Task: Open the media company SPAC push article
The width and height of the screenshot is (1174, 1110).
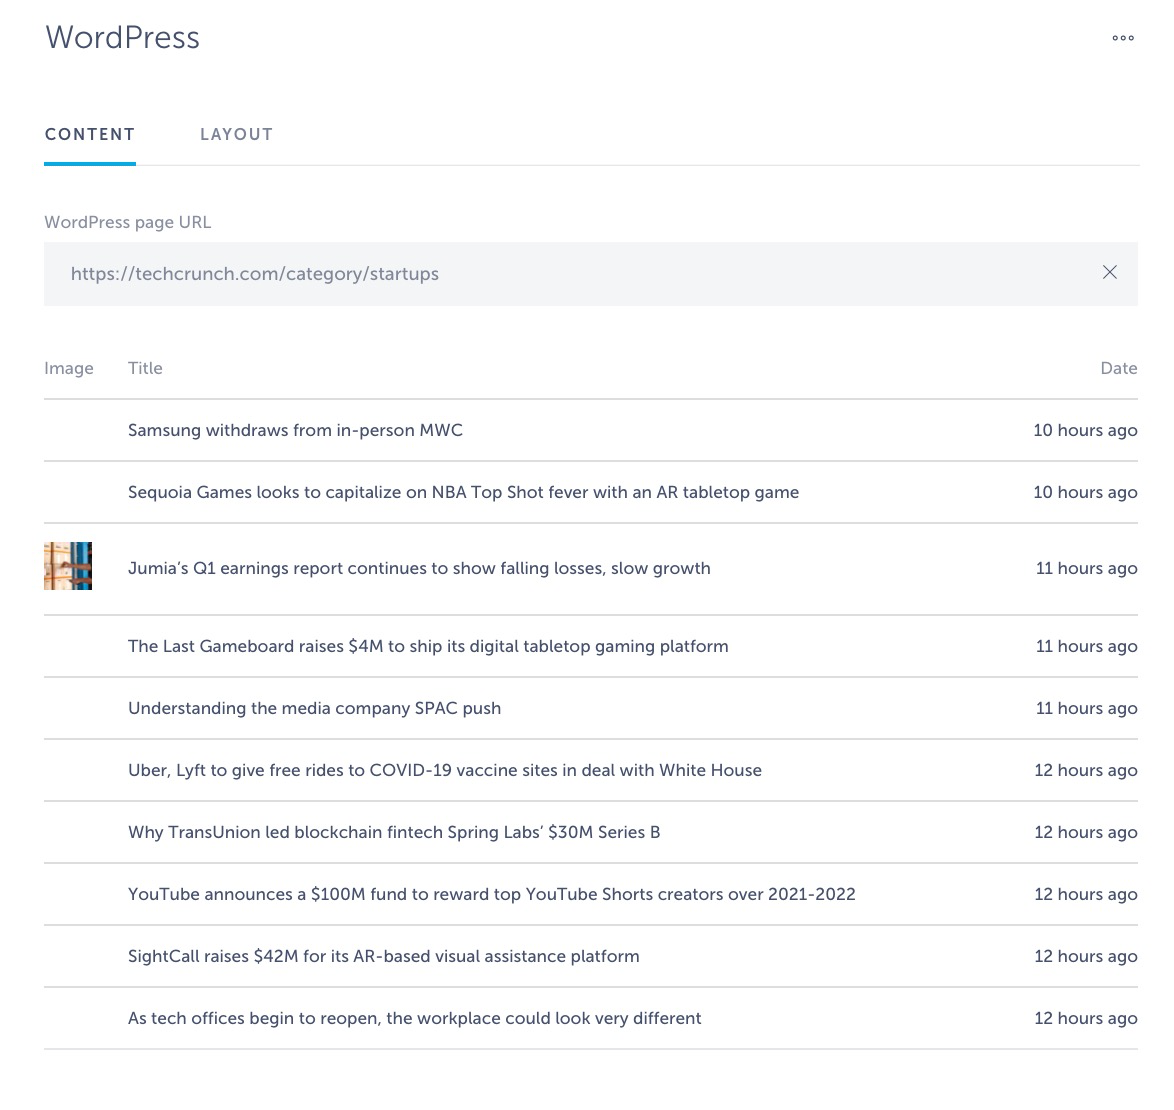Action: pos(314,708)
